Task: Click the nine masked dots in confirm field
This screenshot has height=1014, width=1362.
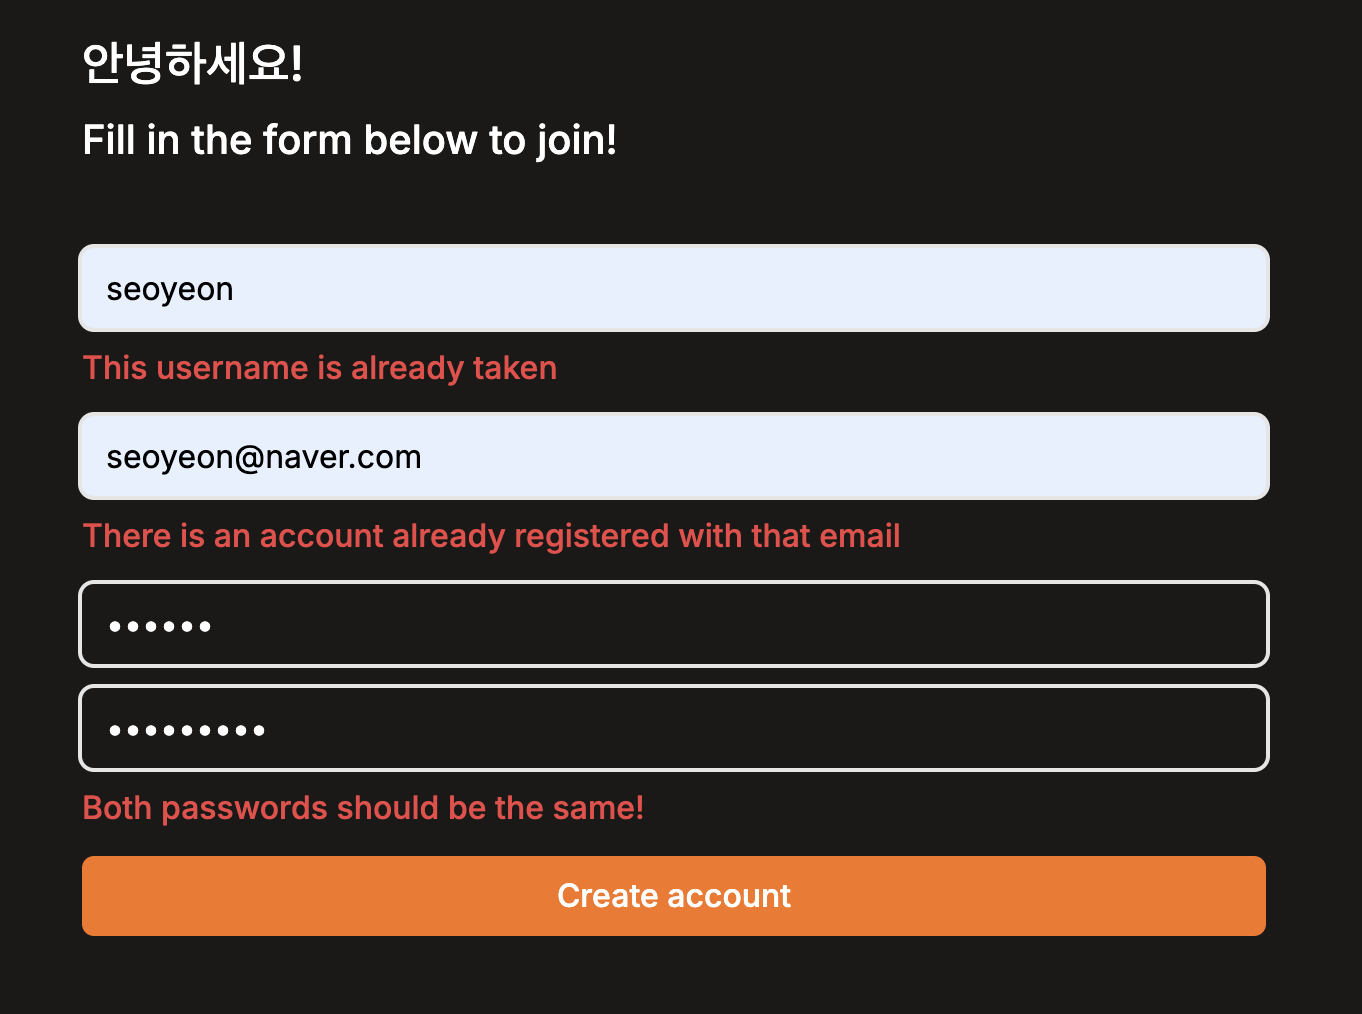Action: (x=187, y=731)
